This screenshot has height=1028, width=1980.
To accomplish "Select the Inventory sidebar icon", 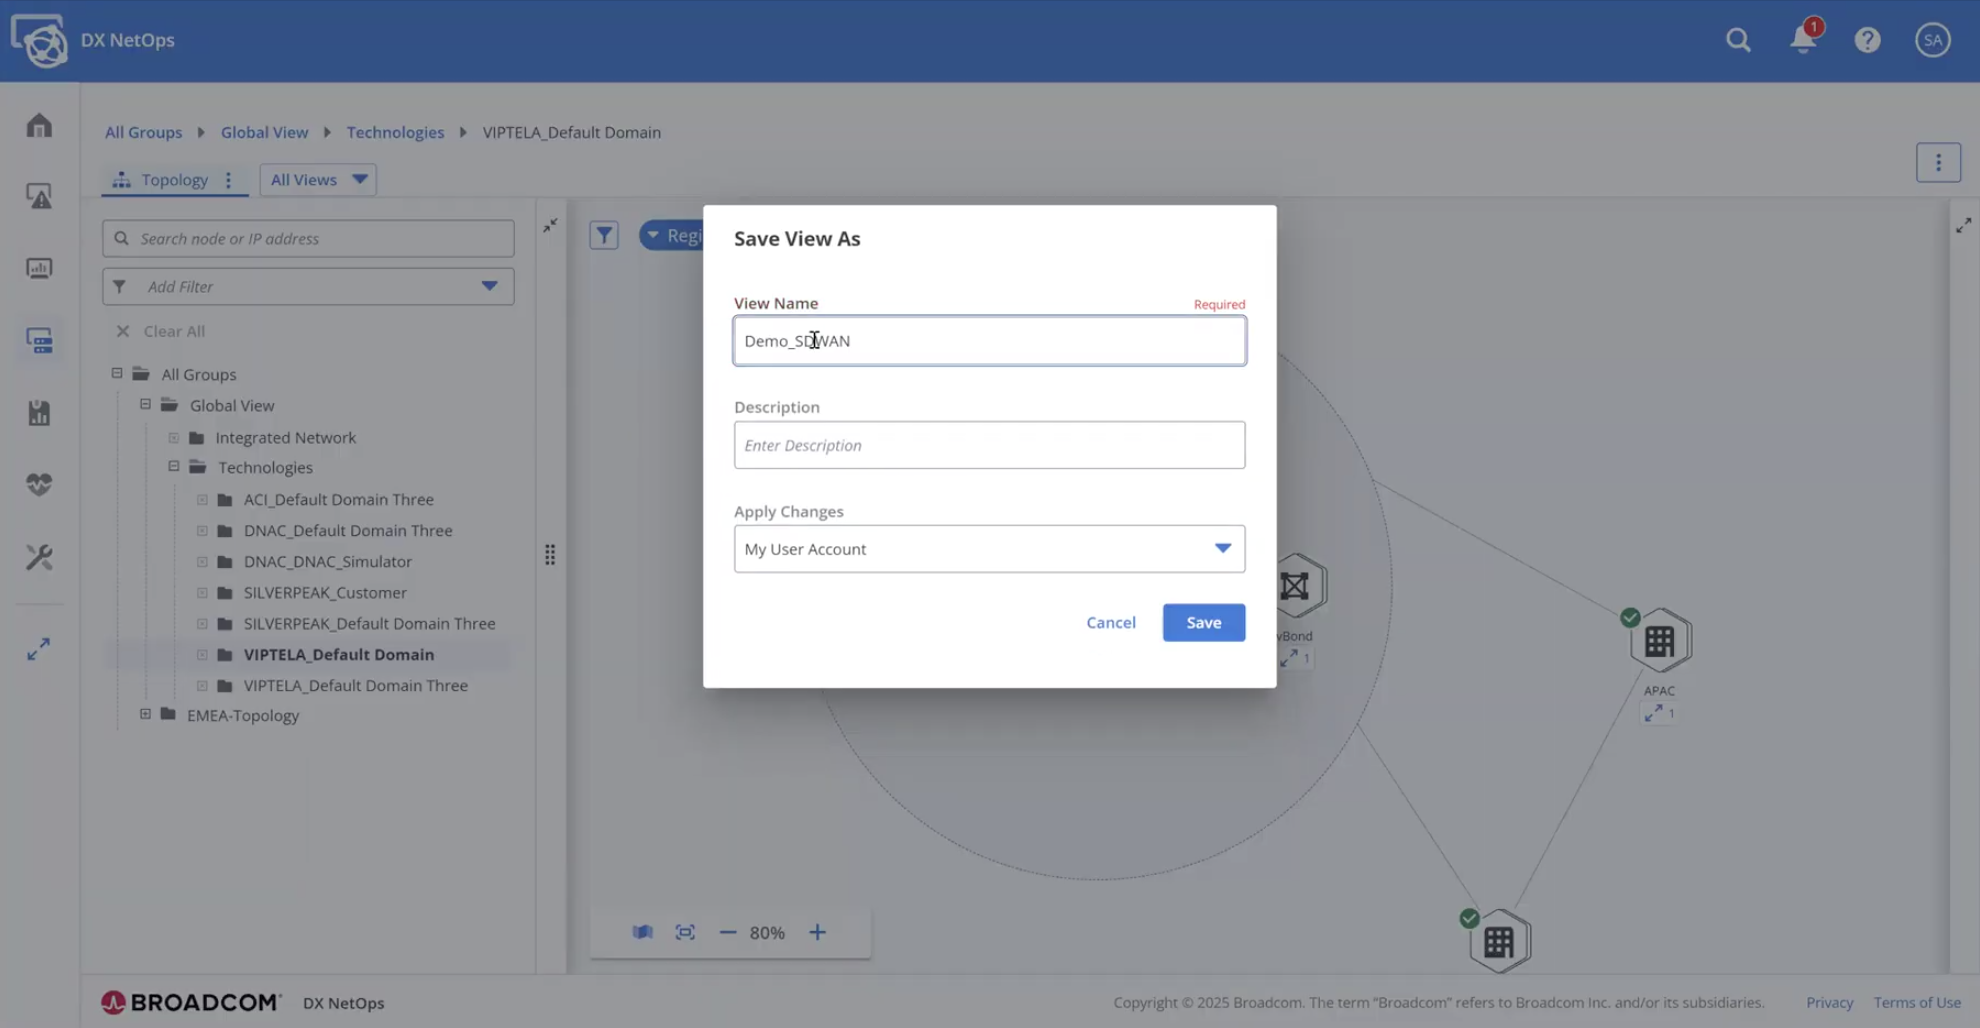I will tap(39, 340).
